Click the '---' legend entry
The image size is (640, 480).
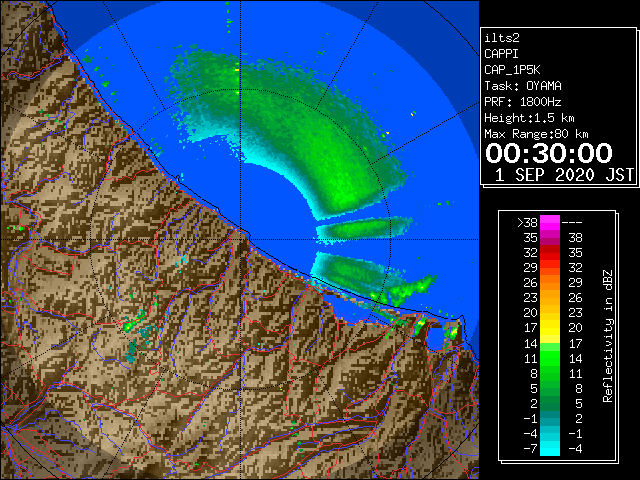[572, 223]
